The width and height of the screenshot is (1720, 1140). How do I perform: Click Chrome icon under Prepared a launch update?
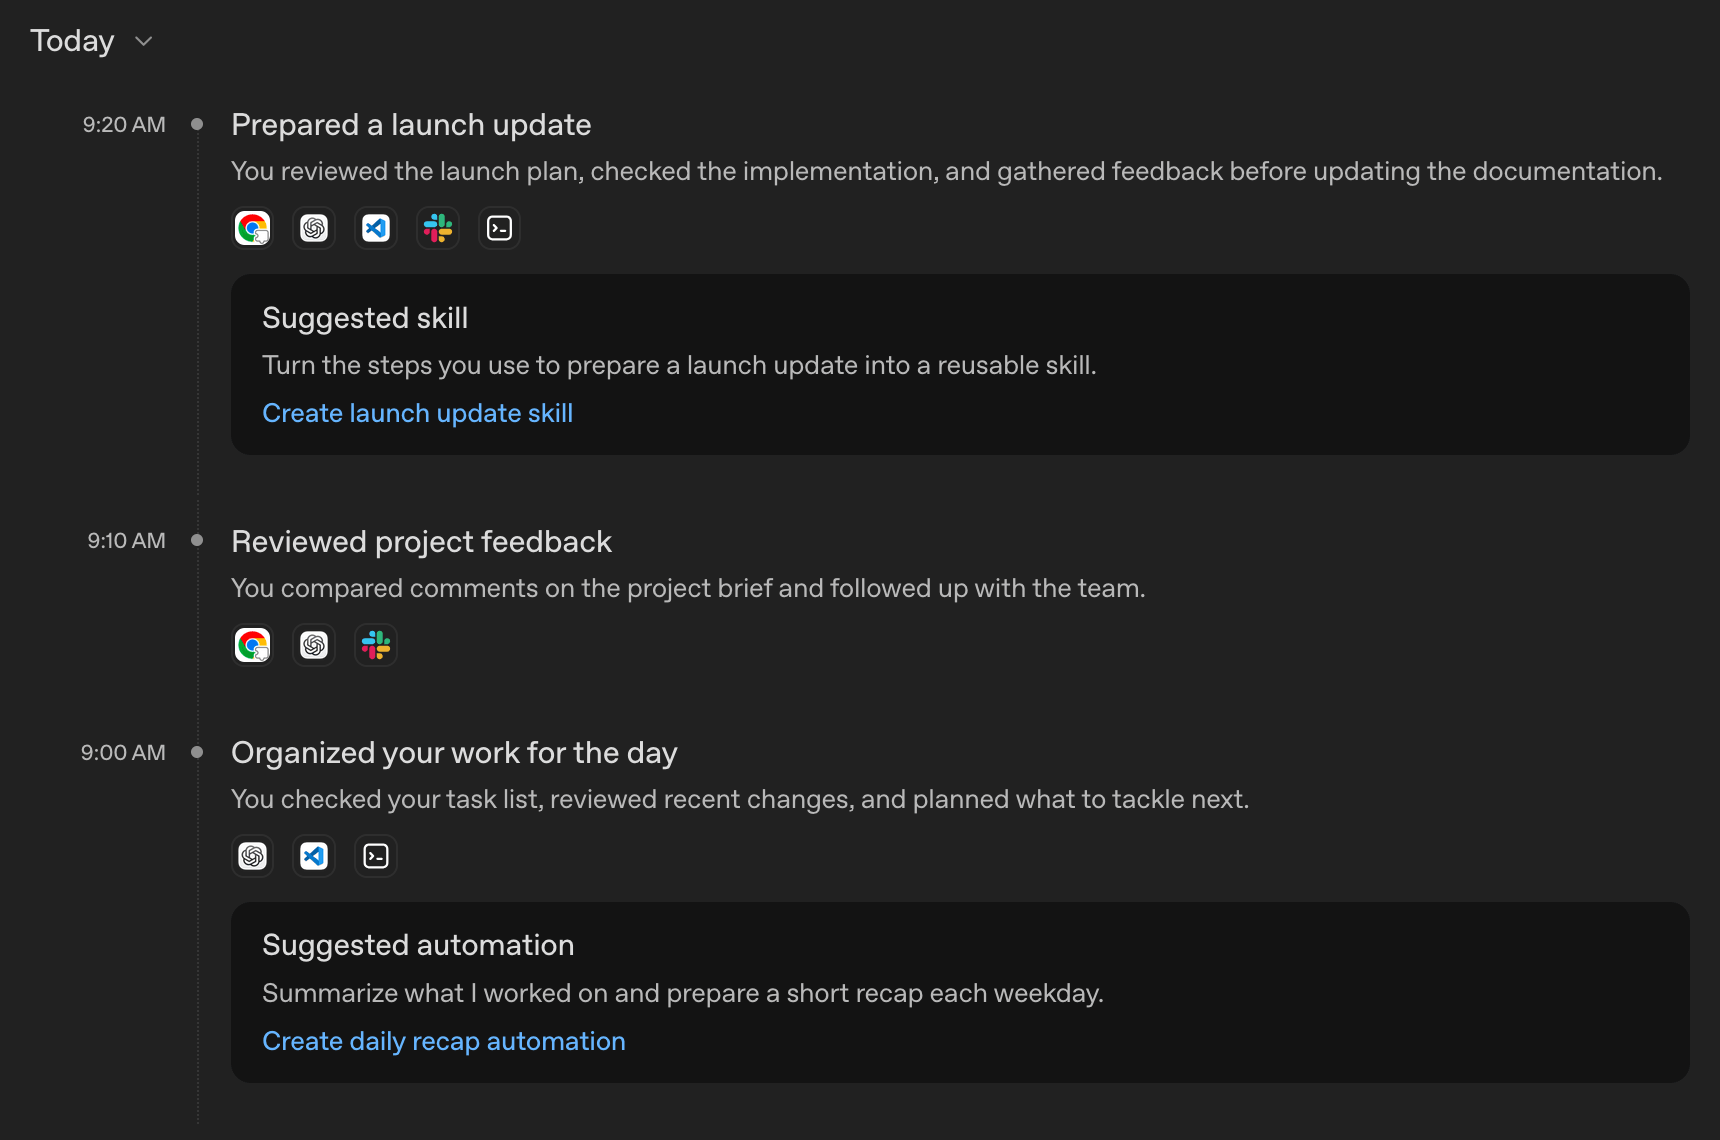tap(253, 228)
